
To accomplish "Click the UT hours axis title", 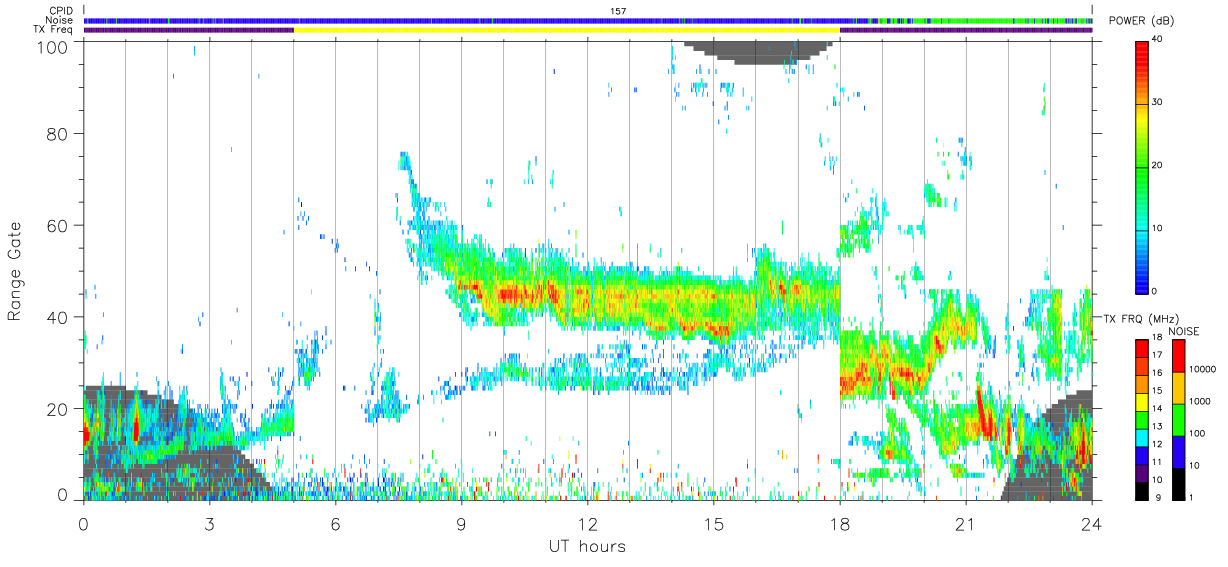I will [587, 547].
